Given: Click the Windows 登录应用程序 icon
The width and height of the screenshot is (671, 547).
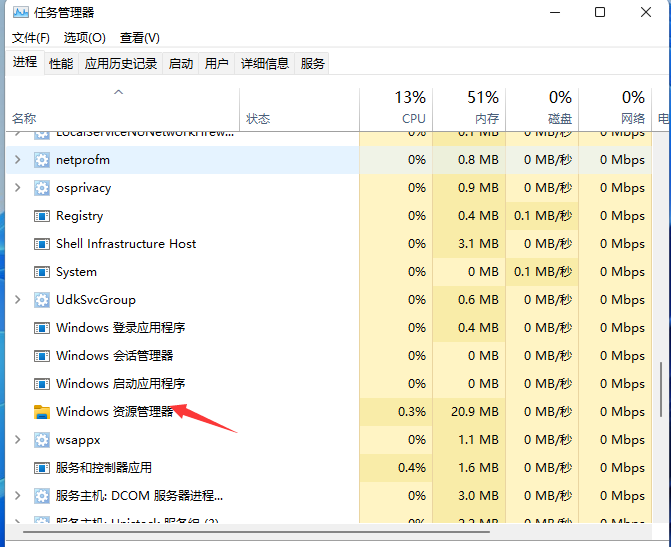Looking at the screenshot, I should pyautogui.click(x=42, y=328).
